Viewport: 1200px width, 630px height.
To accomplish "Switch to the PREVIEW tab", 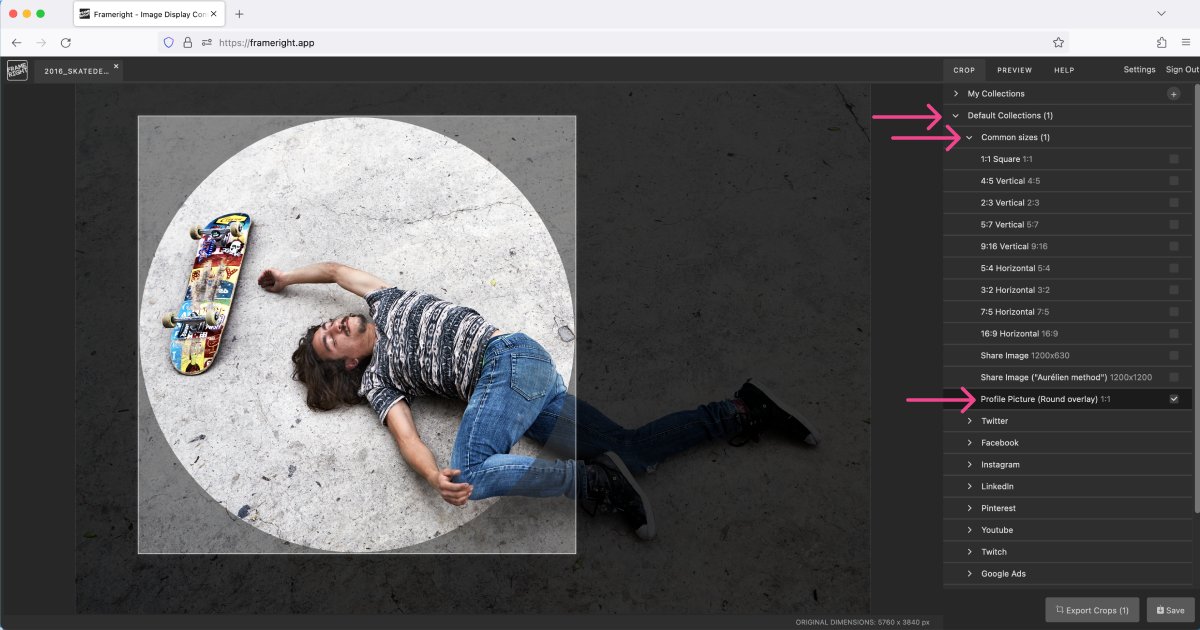I will point(1014,69).
